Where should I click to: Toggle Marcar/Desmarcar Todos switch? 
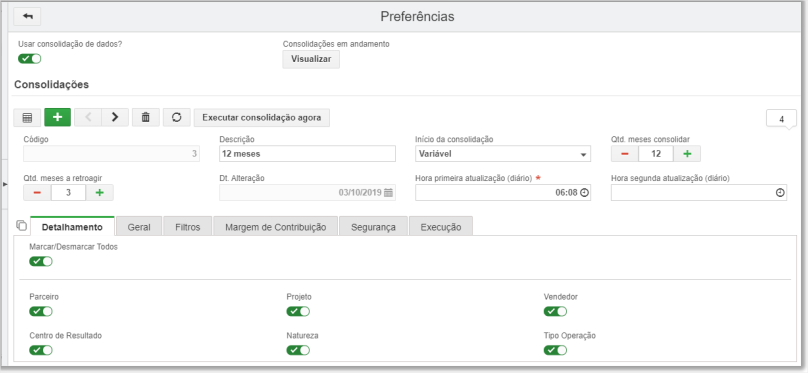[41, 262]
